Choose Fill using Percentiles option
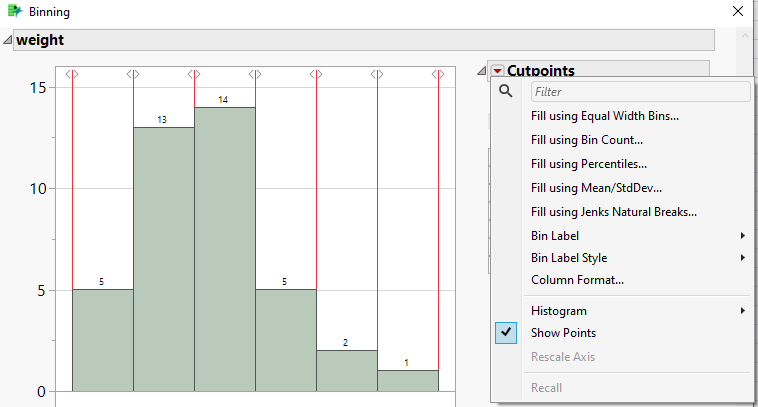 pyautogui.click(x=589, y=164)
